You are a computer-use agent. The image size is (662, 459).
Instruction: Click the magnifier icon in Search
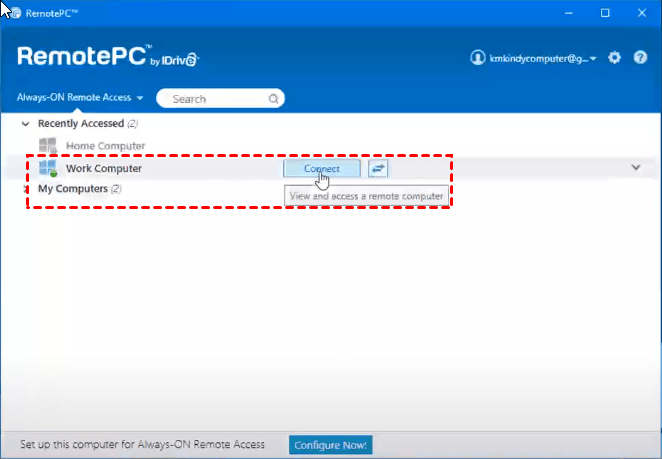pos(274,99)
